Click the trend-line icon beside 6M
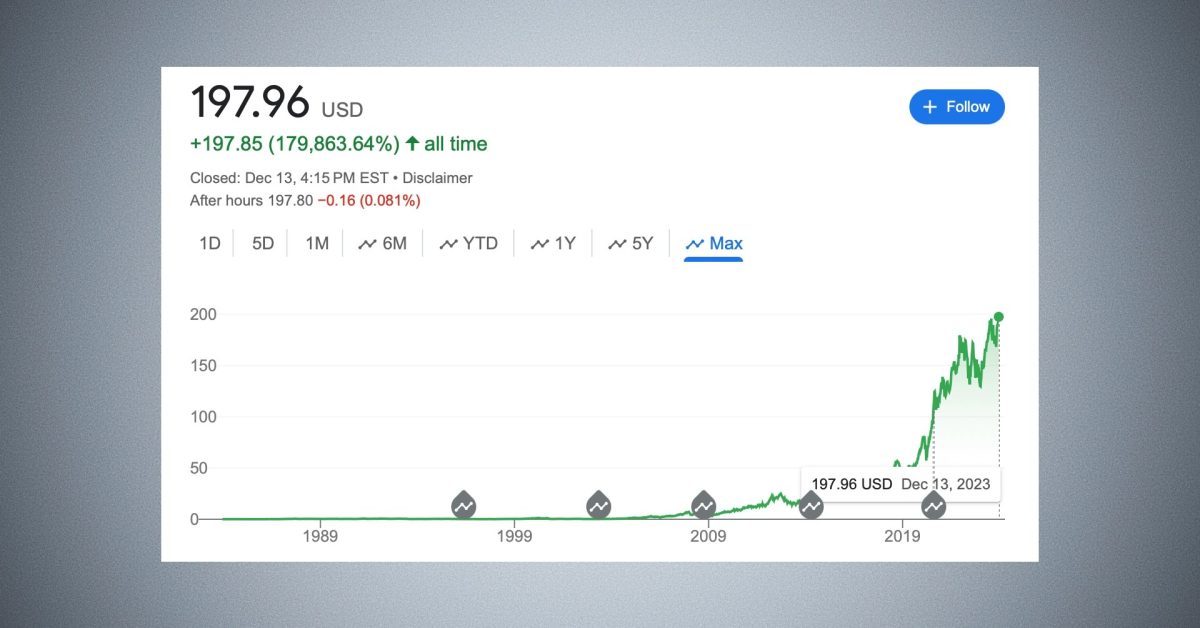This screenshot has height=628, width=1200. tap(367, 243)
